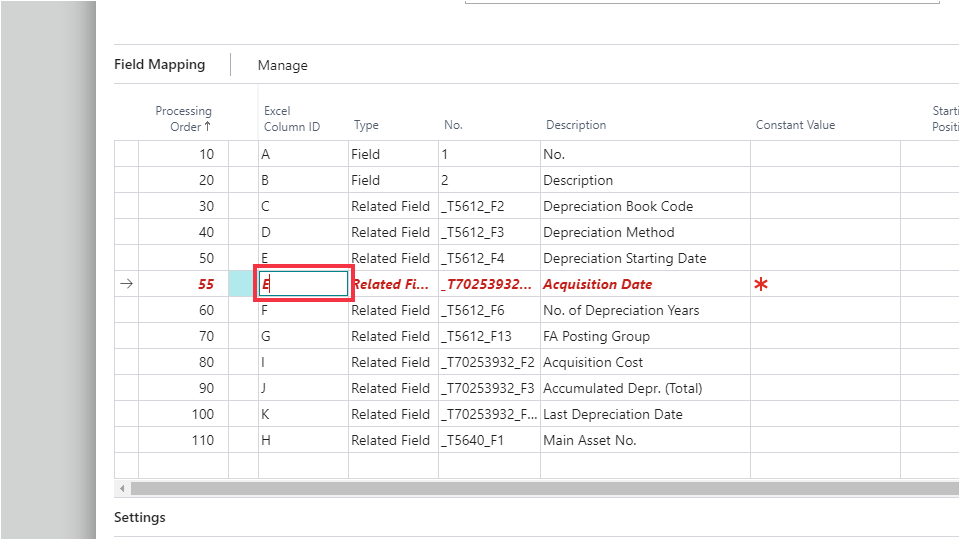Viewport: 960px width, 540px height.
Task: Sort by the Processing Order column header
Action: (183, 118)
